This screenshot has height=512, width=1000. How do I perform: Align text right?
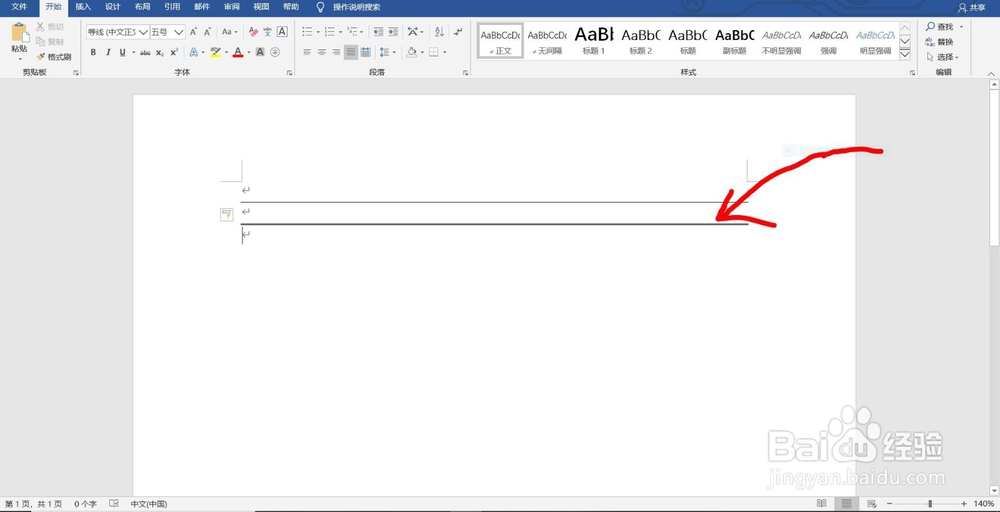coord(336,52)
